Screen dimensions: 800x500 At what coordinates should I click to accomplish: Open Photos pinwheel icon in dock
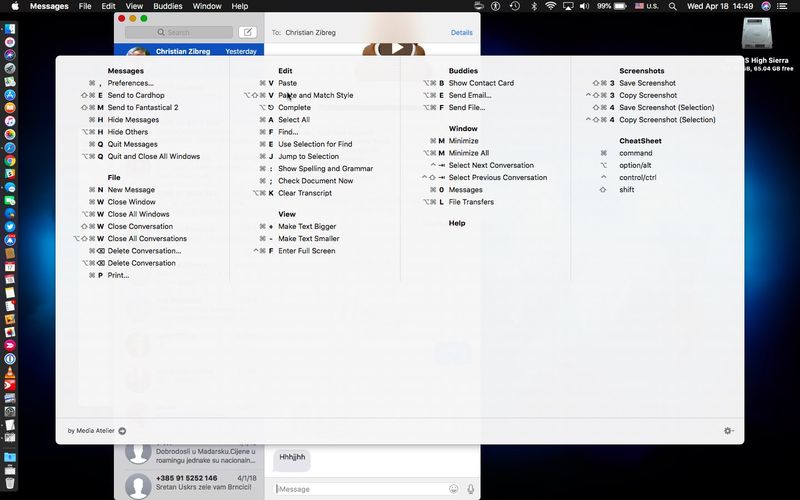pyautogui.click(x=10, y=134)
